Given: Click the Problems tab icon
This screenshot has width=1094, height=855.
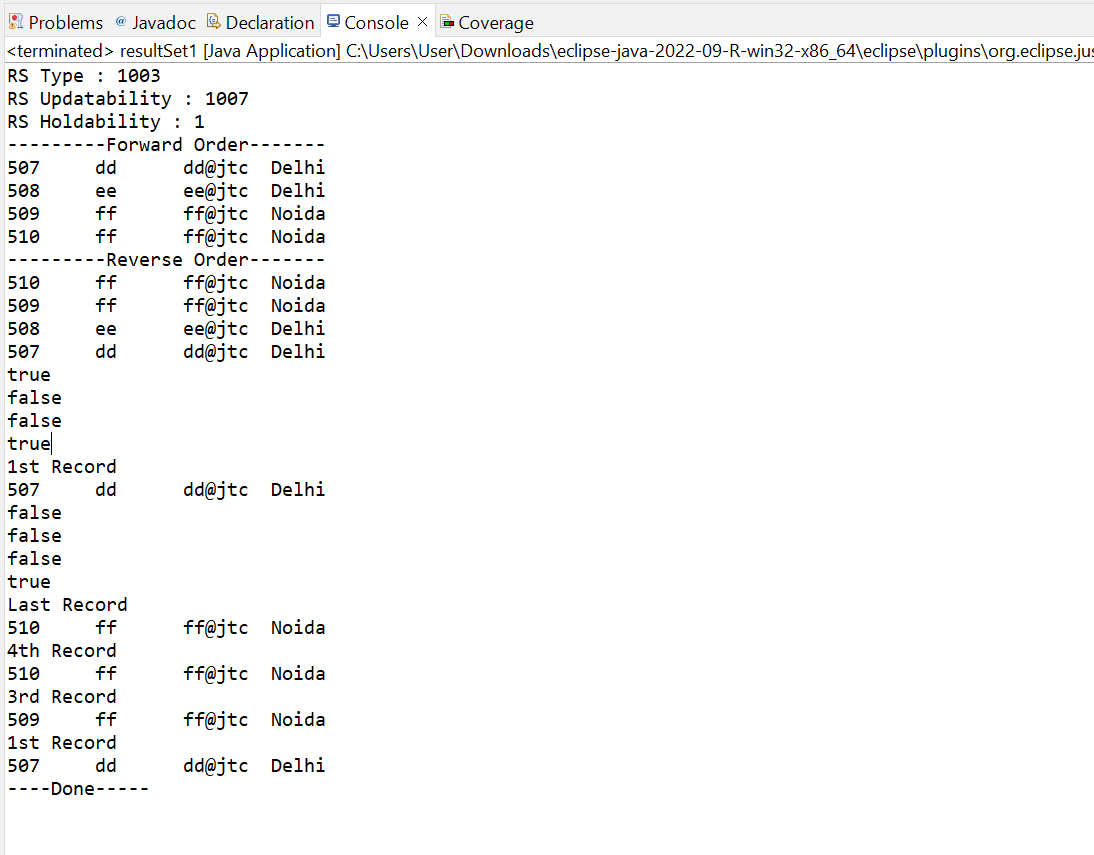Looking at the screenshot, I should [x=16, y=22].
